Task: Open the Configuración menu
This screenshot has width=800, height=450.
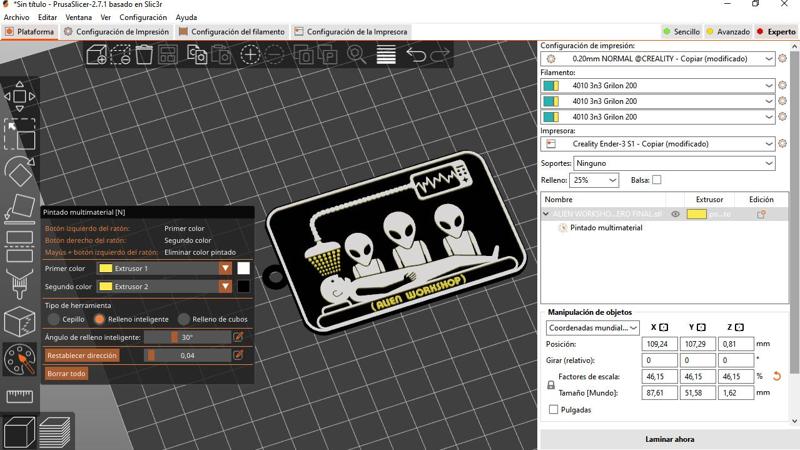Action: (x=143, y=17)
